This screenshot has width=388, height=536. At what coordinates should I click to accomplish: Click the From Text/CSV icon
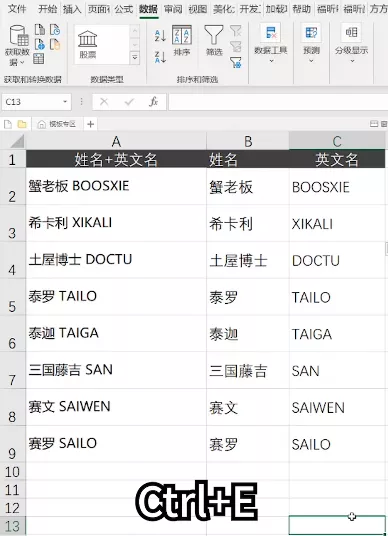40,30
